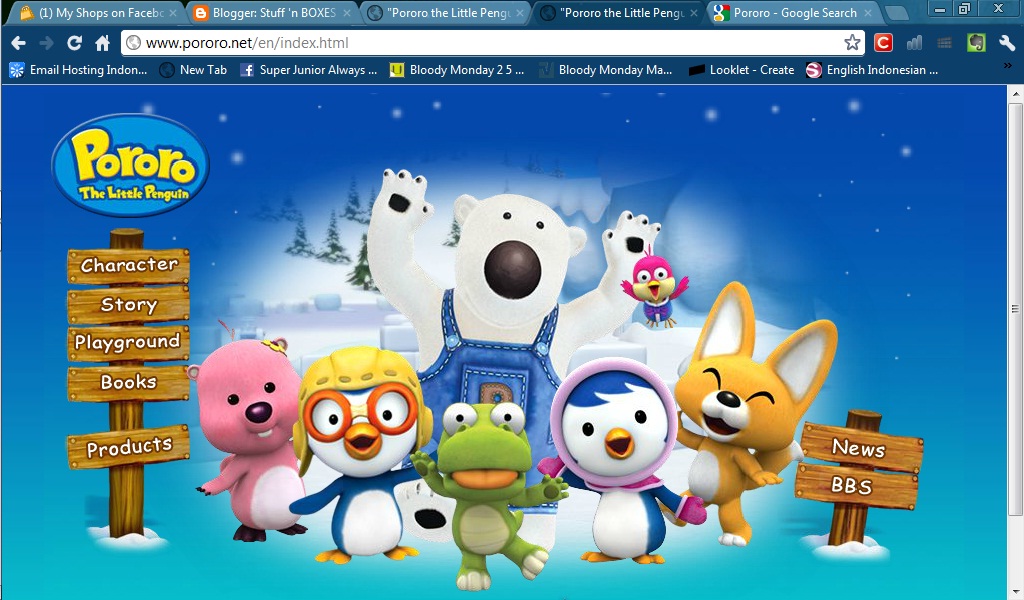Open the Story section
The height and width of the screenshot is (600, 1024).
pos(126,304)
